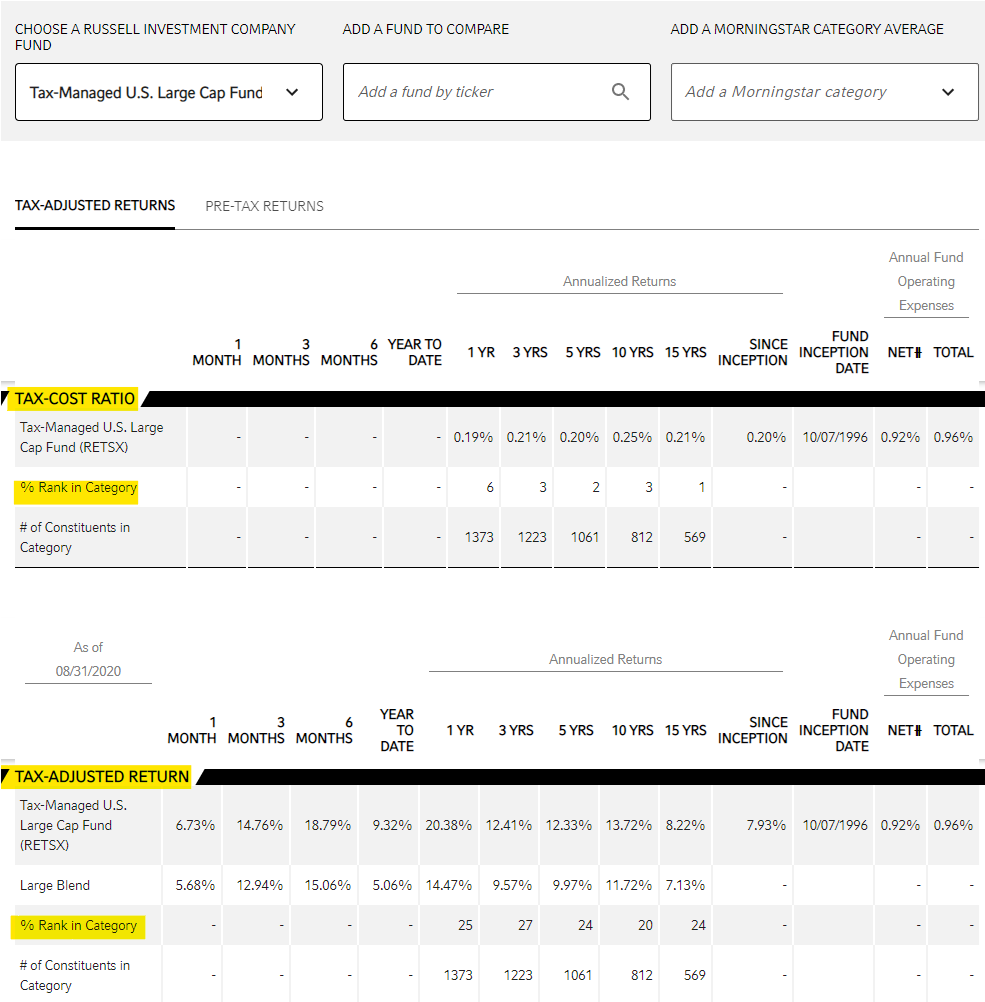
Task: Click the Large Blend row label
Action: point(55,885)
